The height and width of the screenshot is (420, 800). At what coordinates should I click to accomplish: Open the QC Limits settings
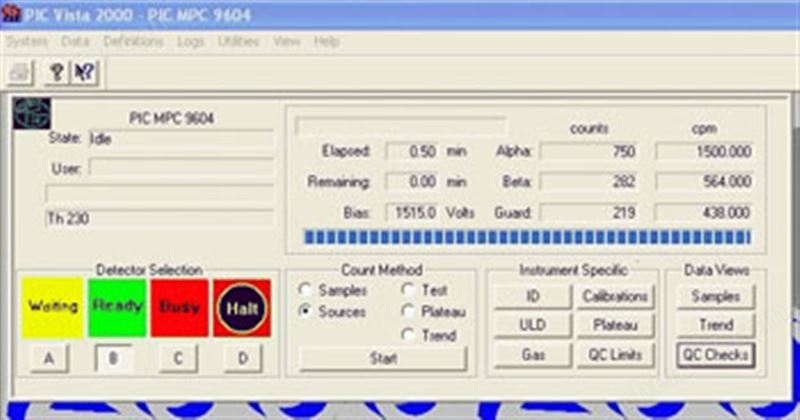coord(615,355)
